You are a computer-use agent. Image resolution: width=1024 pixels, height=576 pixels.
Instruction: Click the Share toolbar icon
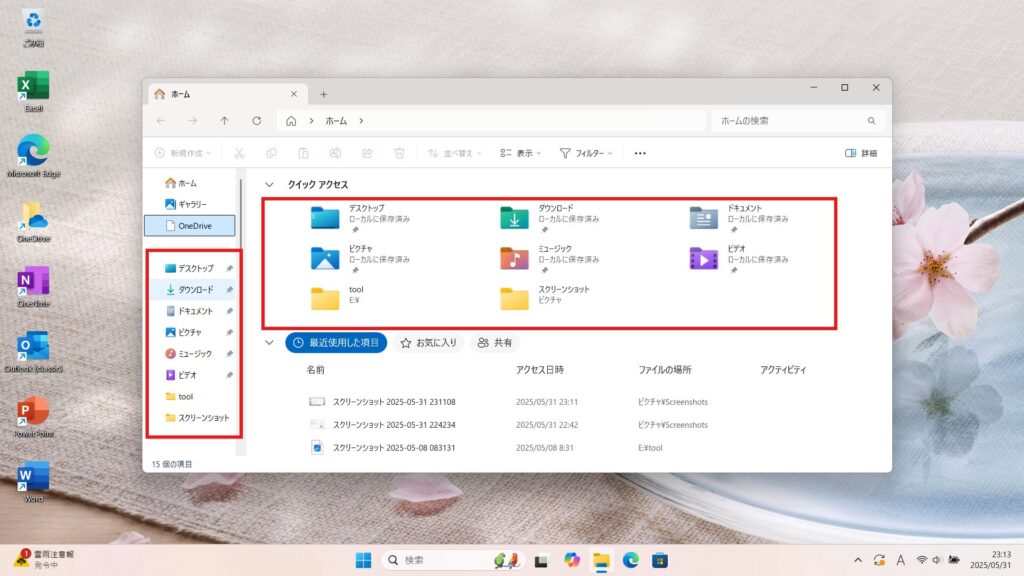point(367,153)
